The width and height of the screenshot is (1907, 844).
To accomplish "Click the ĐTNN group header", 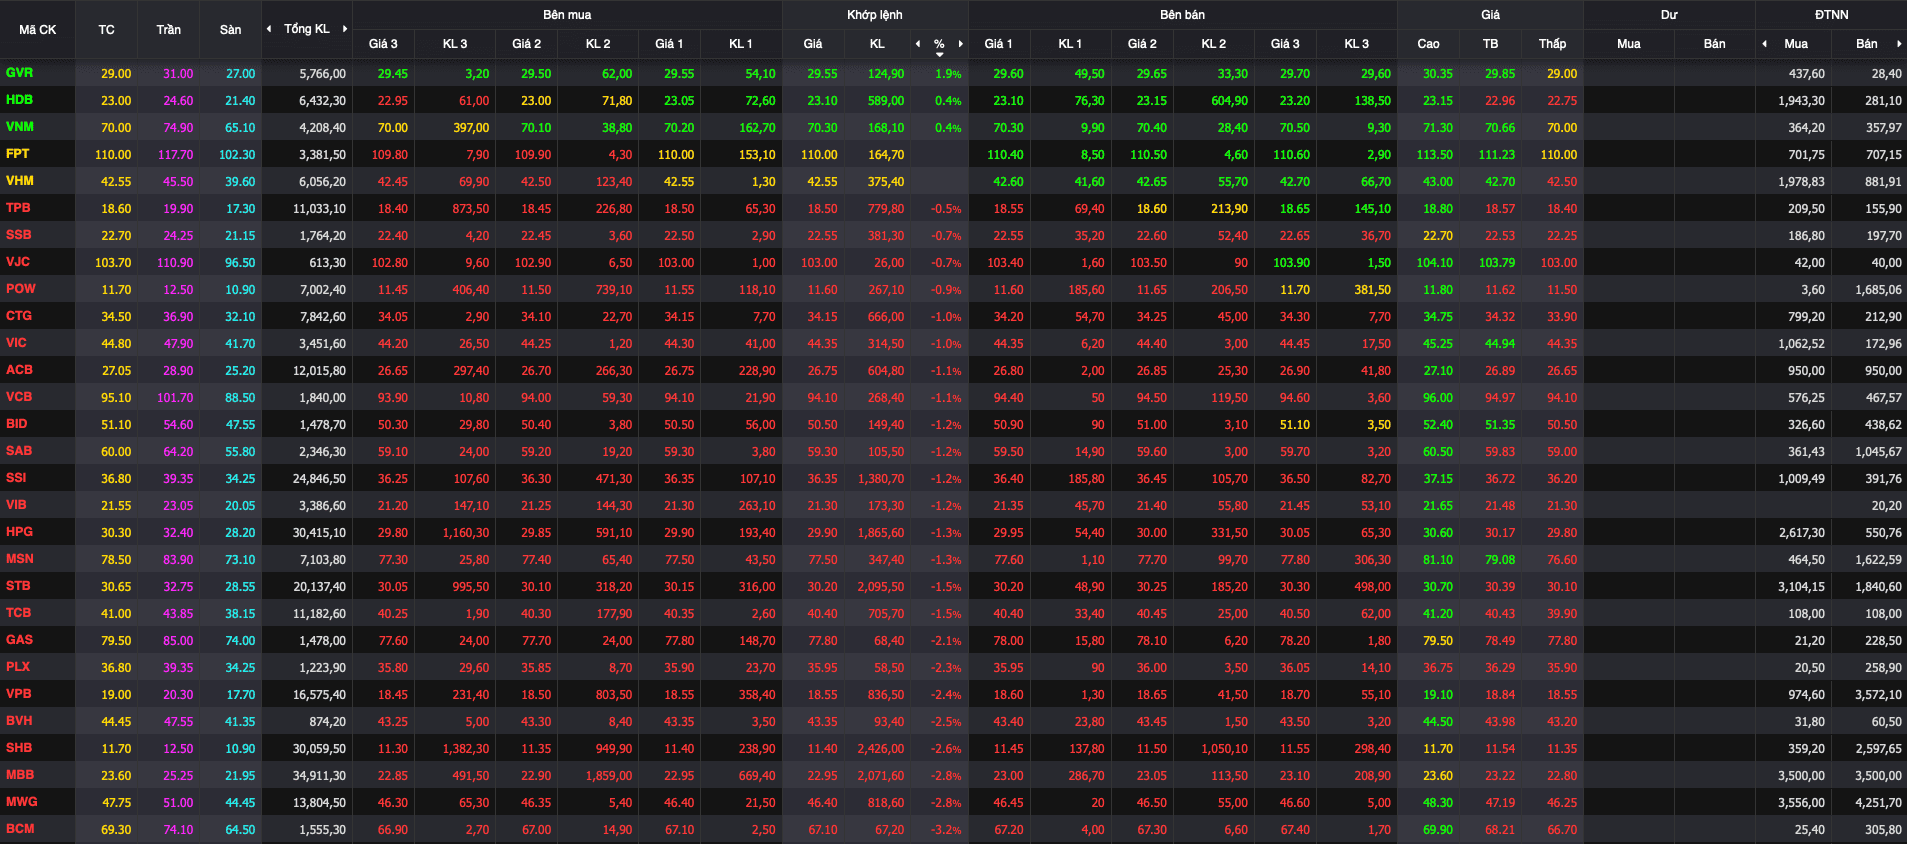I will [x=1831, y=15].
